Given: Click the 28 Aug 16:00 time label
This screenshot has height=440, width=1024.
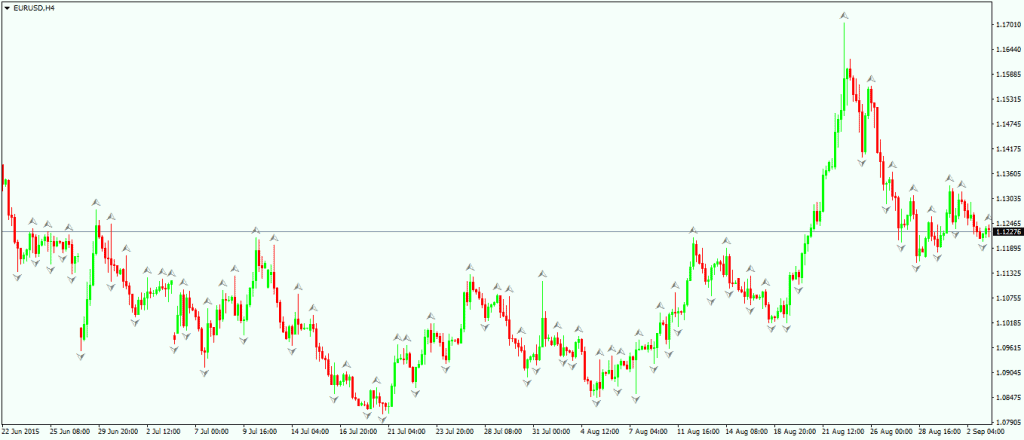Looking at the screenshot, I should tap(940, 432).
